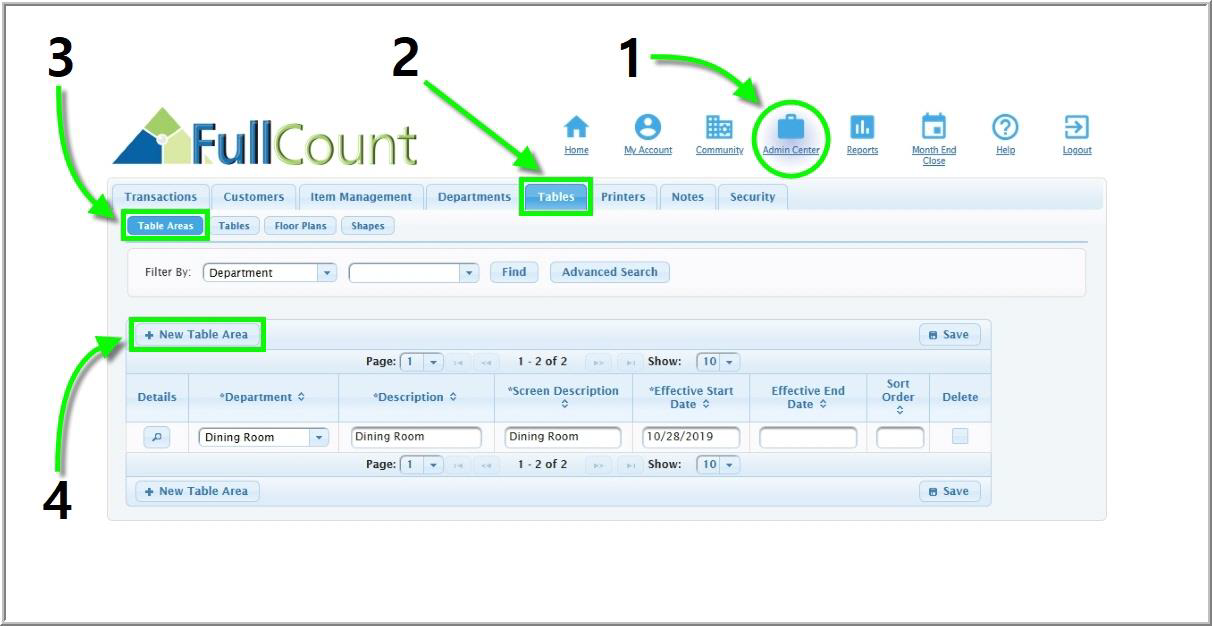Check the Delete checkbox for Dining Room
Viewport: 1212px width, 626px height.
960,436
